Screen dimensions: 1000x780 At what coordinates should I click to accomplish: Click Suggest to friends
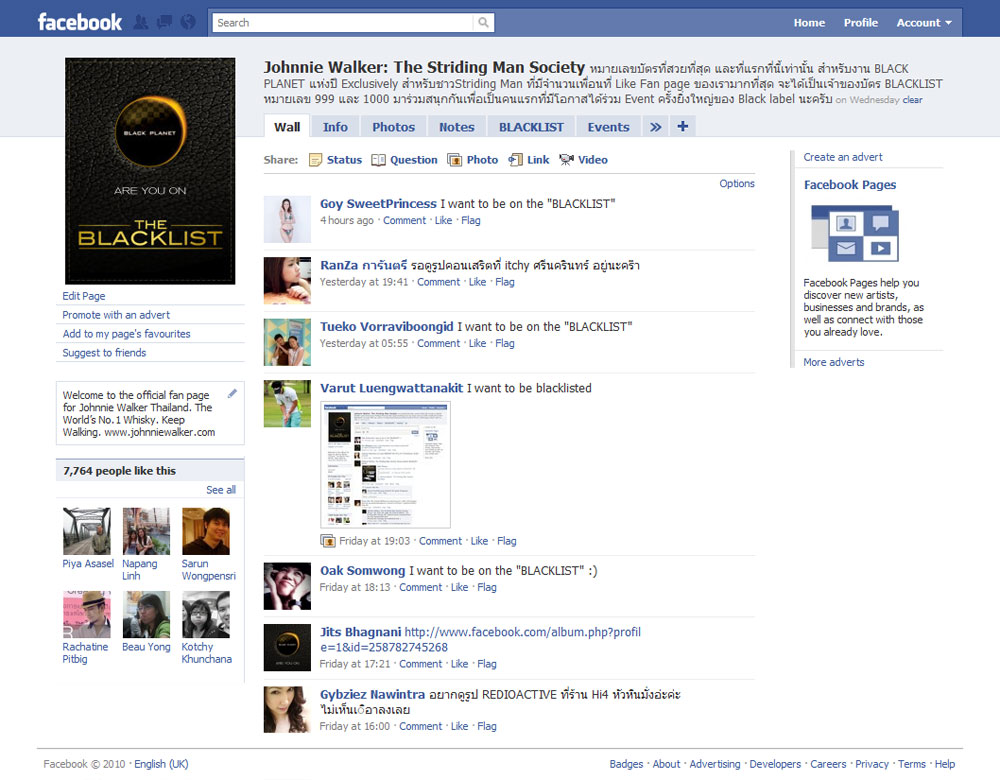pos(104,353)
